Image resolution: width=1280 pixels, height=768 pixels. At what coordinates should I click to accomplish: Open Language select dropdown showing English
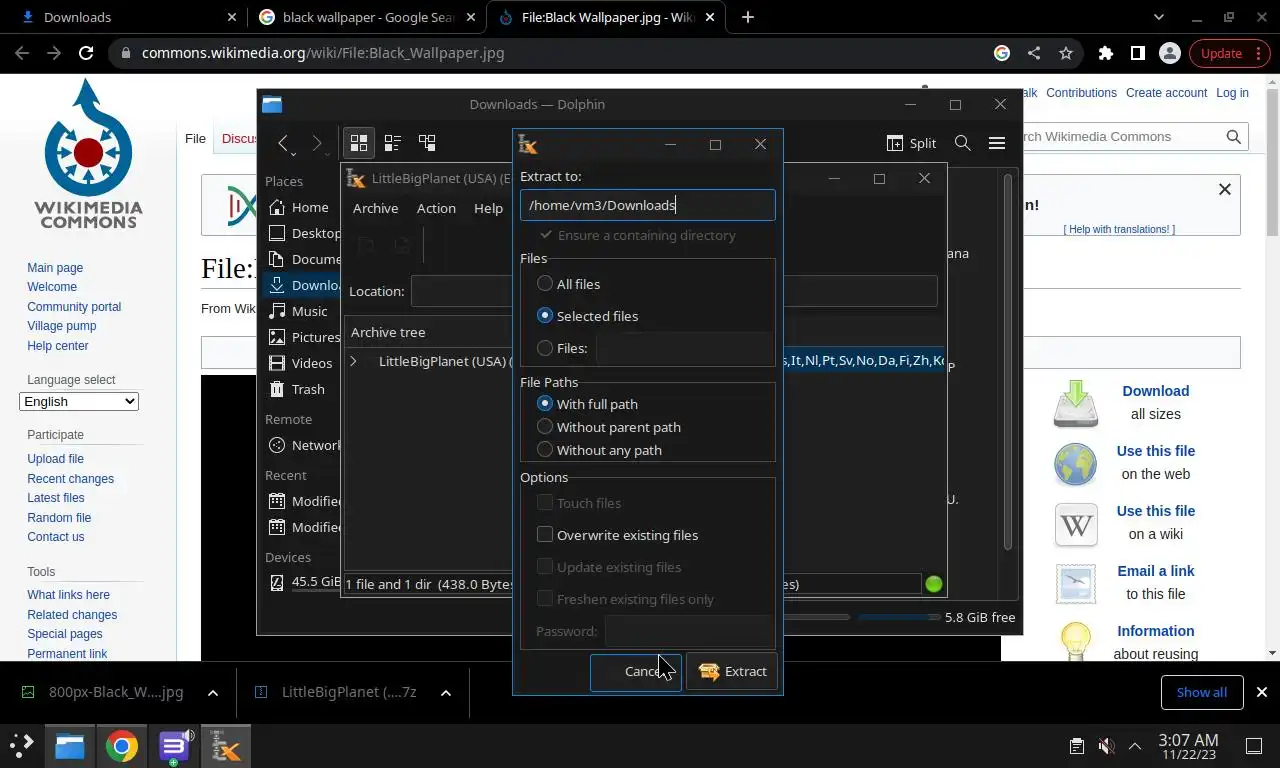pyautogui.click(x=79, y=401)
